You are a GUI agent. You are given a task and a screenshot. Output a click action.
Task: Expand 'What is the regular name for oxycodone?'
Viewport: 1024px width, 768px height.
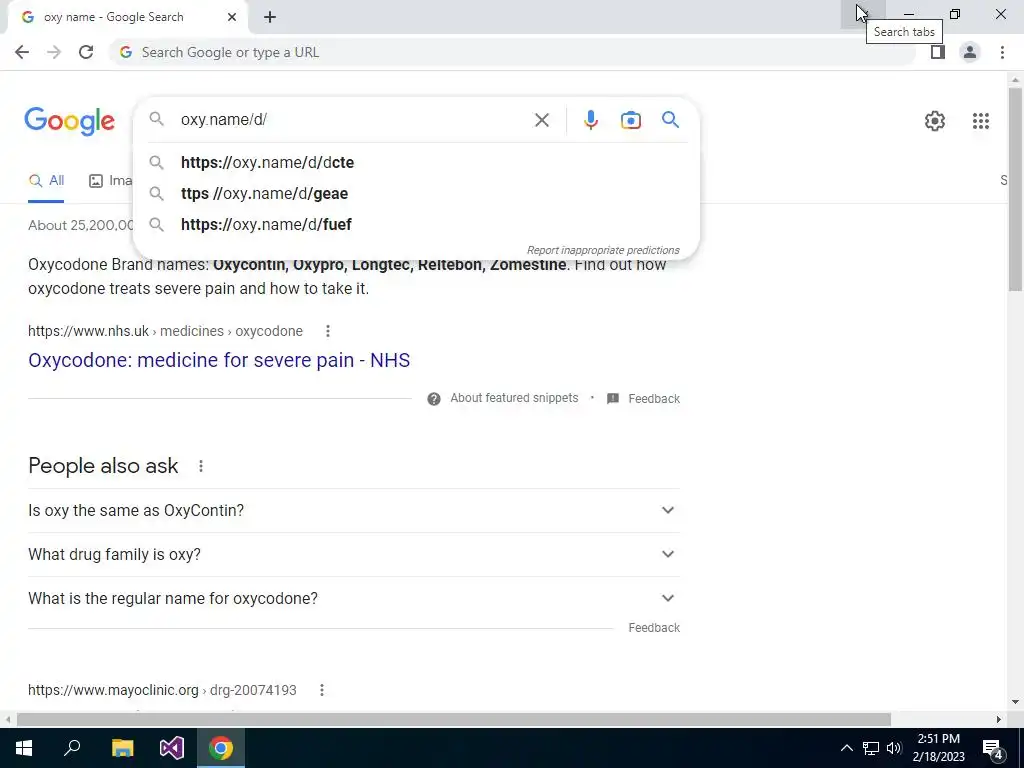[x=353, y=598]
